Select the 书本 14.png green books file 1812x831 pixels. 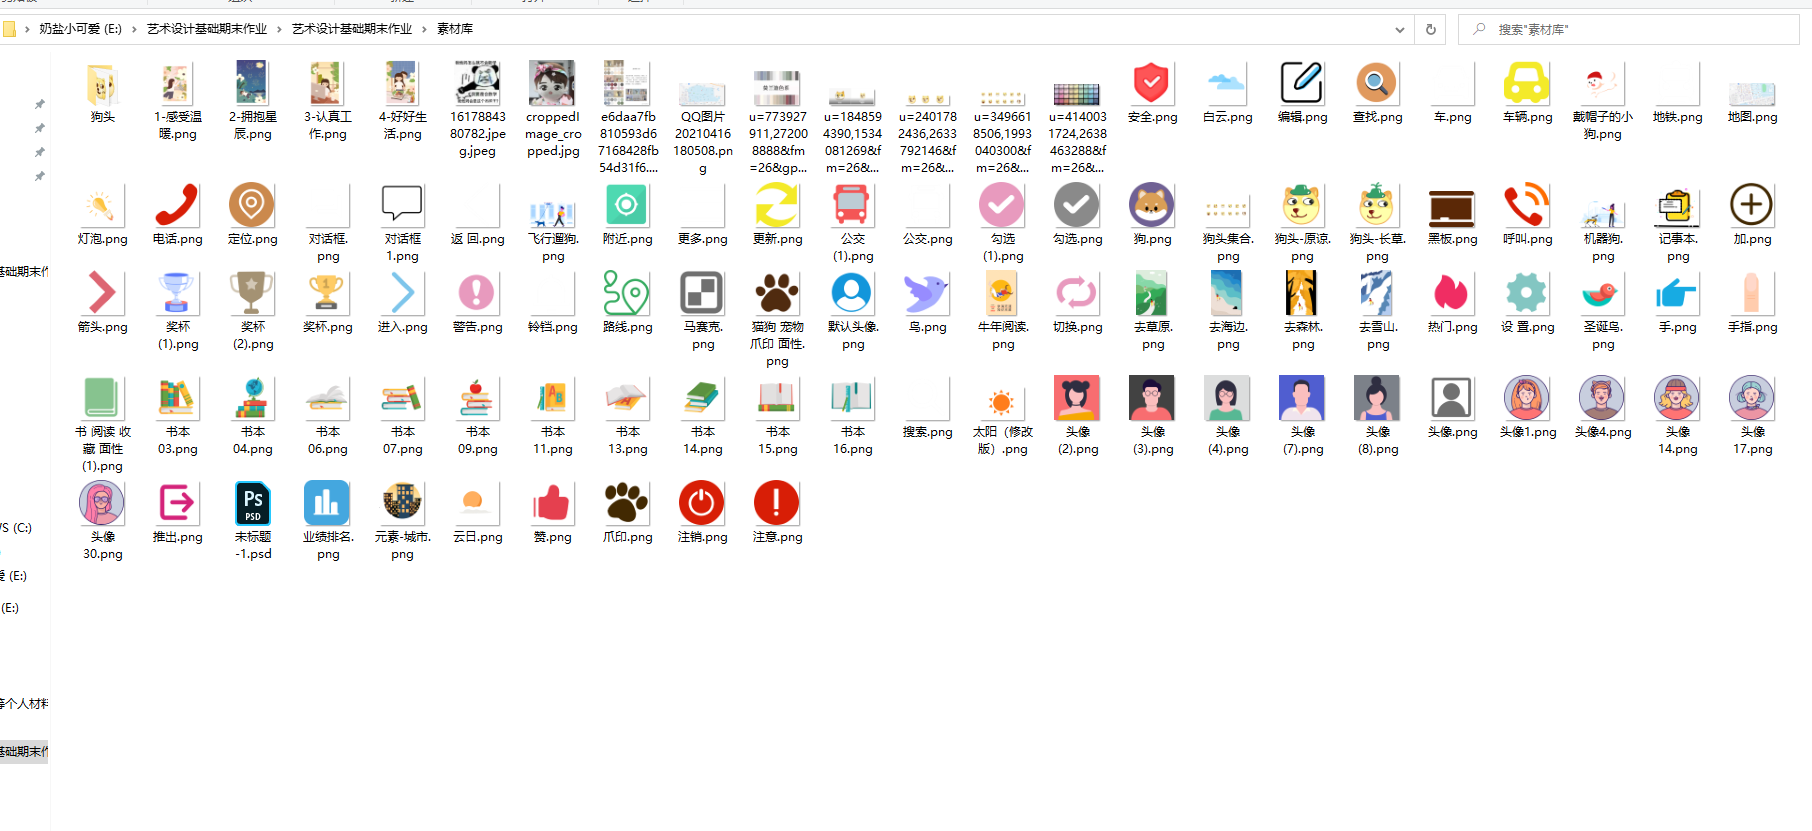(702, 398)
